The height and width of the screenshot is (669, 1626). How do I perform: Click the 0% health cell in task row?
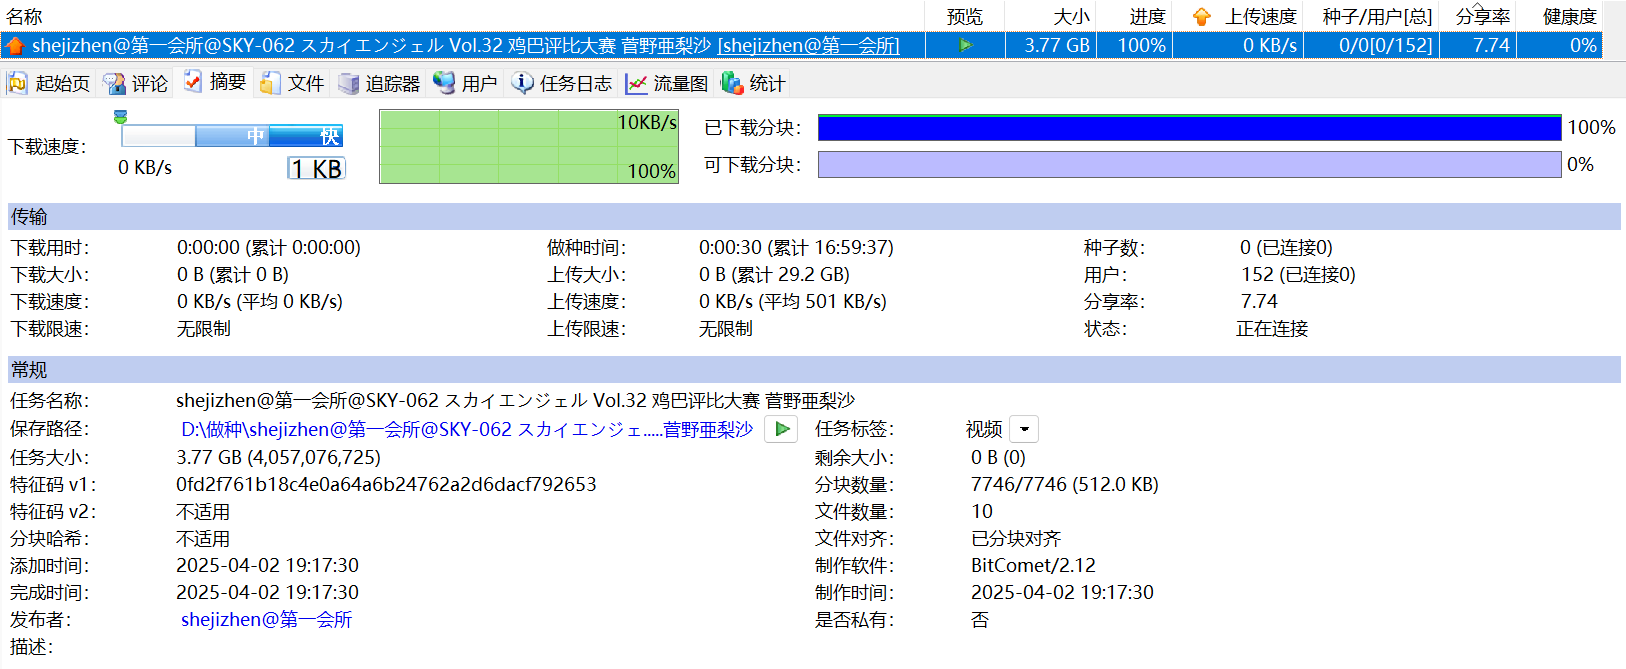1583,45
